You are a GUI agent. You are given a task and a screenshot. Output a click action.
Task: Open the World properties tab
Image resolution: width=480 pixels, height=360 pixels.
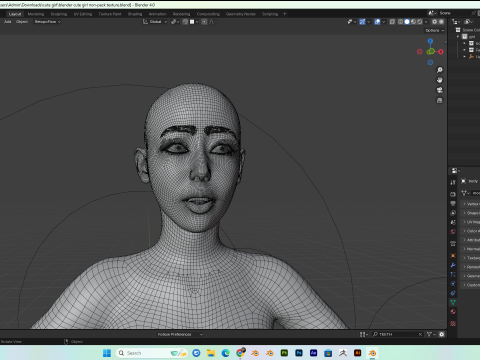click(x=453, y=231)
